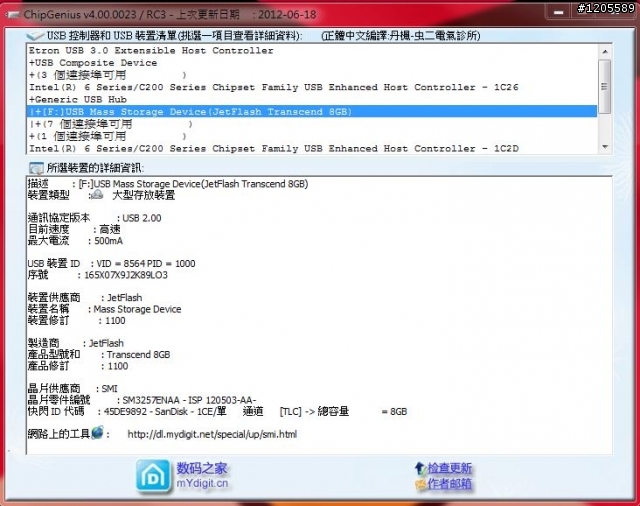The image size is (640, 506).
Task: Click the device list scroll down arrow
Action: click(605, 147)
